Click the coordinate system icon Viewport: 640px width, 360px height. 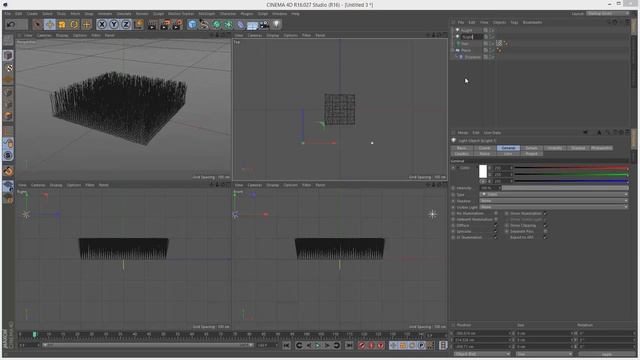point(139,24)
